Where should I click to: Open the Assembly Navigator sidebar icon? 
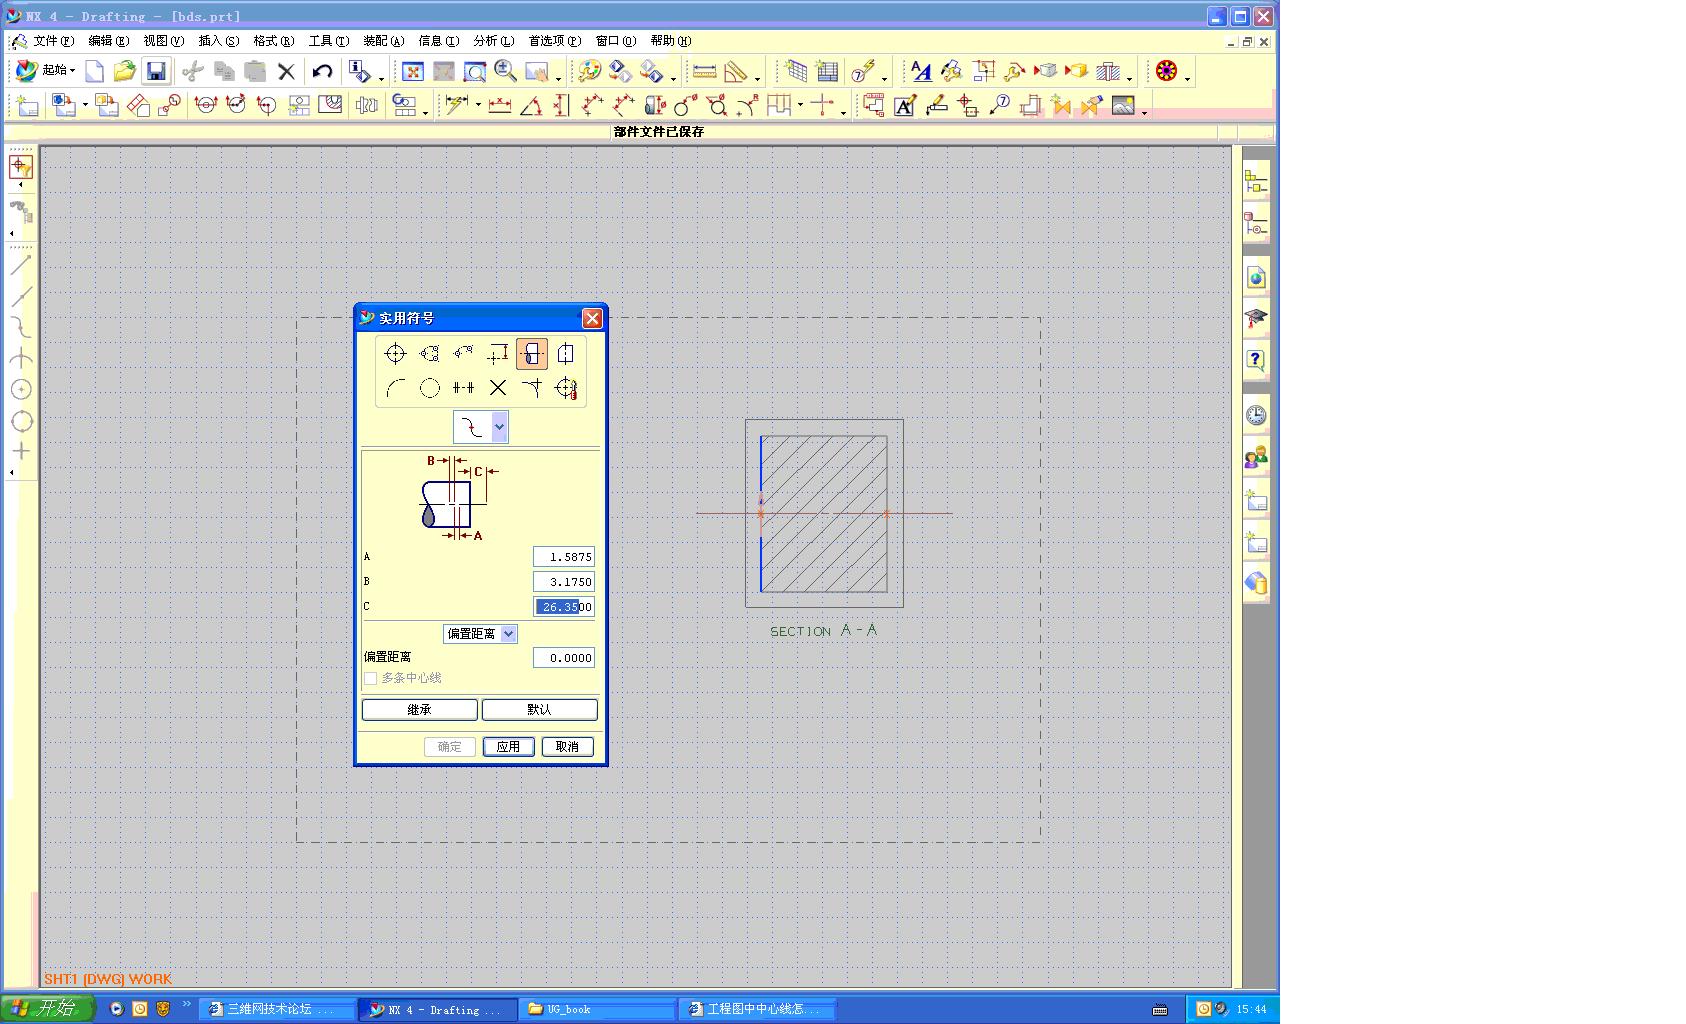1256,182
